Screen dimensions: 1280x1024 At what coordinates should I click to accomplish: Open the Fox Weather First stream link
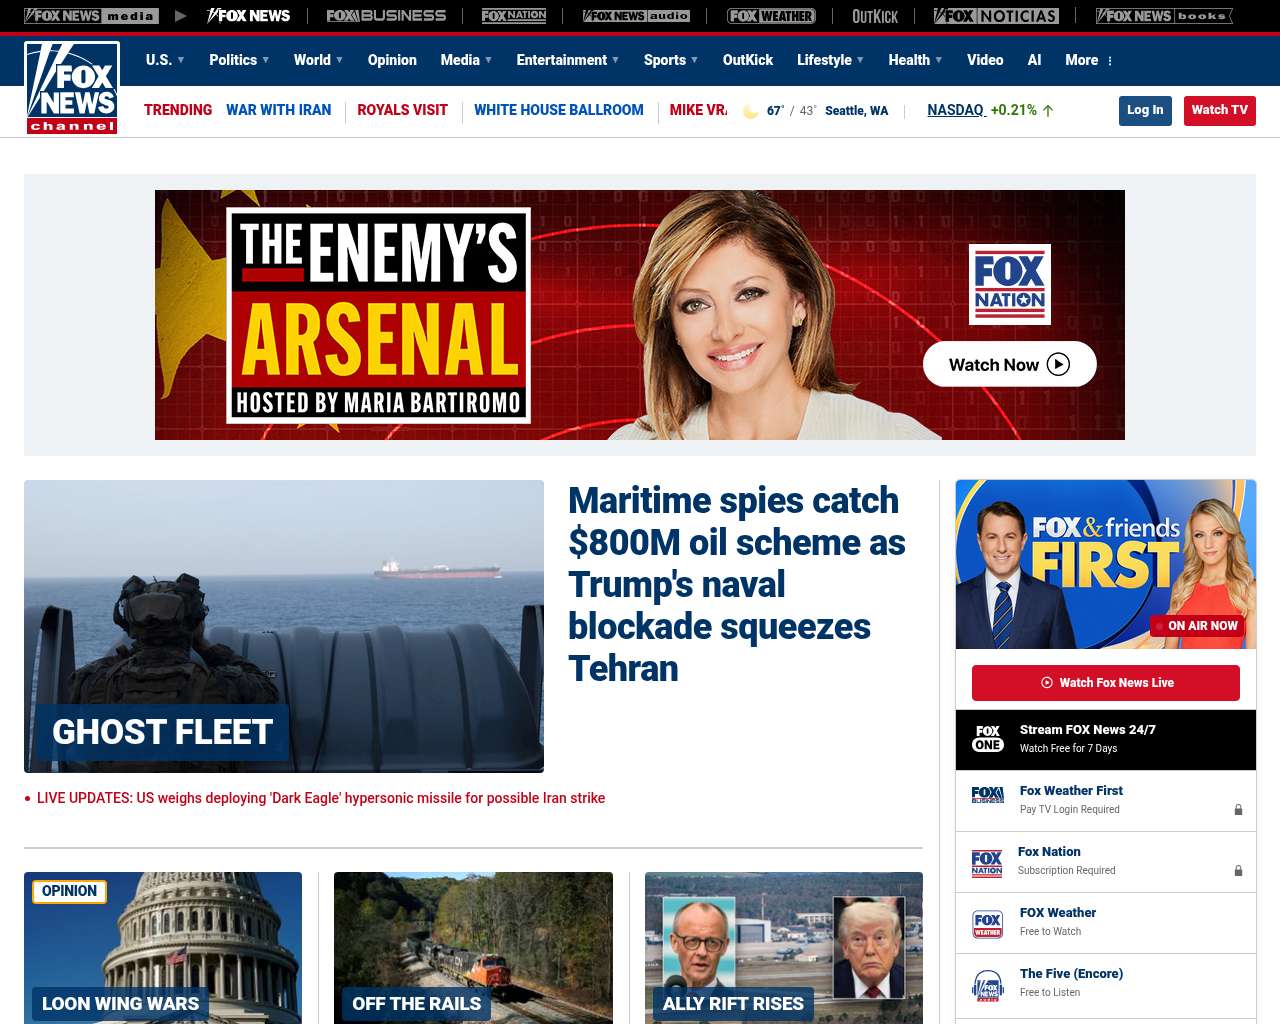1071,791
